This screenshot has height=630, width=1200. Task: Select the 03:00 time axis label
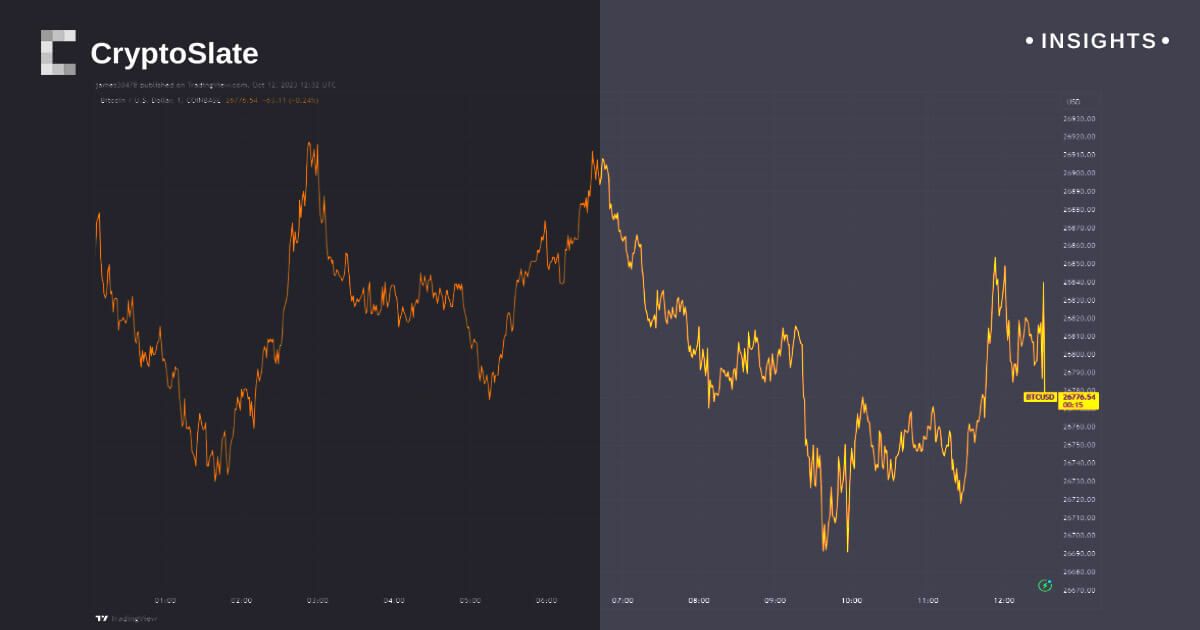click(x=318, y=600)
